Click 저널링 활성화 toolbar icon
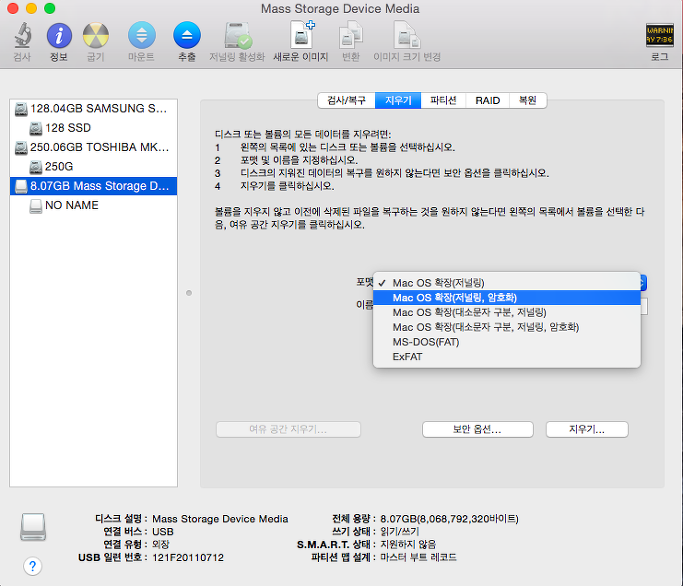The width and height of the screenshot is (683, 586). (x=237, y=35)
